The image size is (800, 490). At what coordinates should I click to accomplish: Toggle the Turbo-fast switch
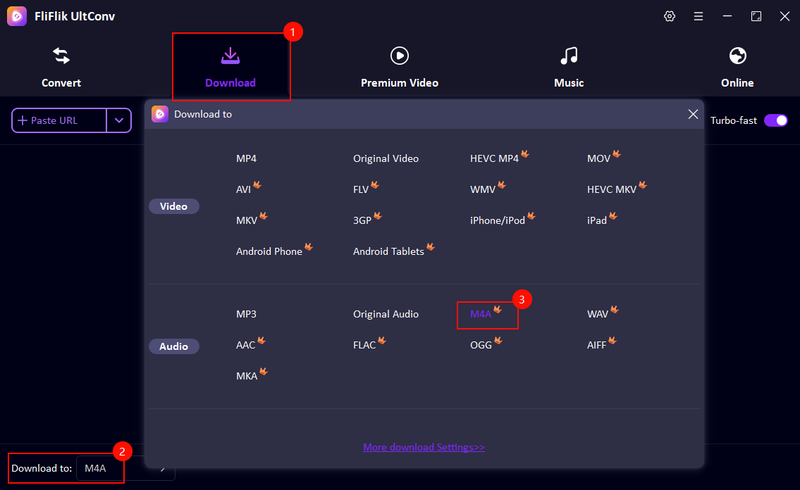(x=776, y=120)
